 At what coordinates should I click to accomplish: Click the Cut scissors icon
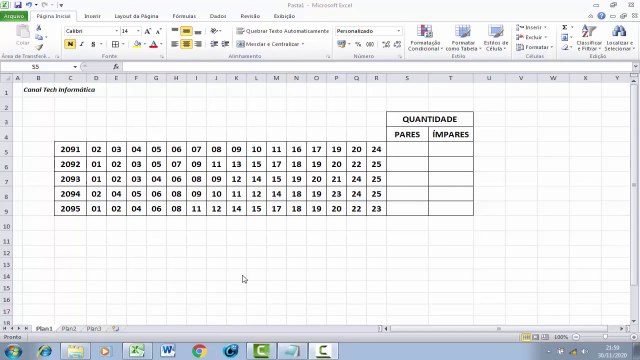pyautogui.click(x=39, y=28)
